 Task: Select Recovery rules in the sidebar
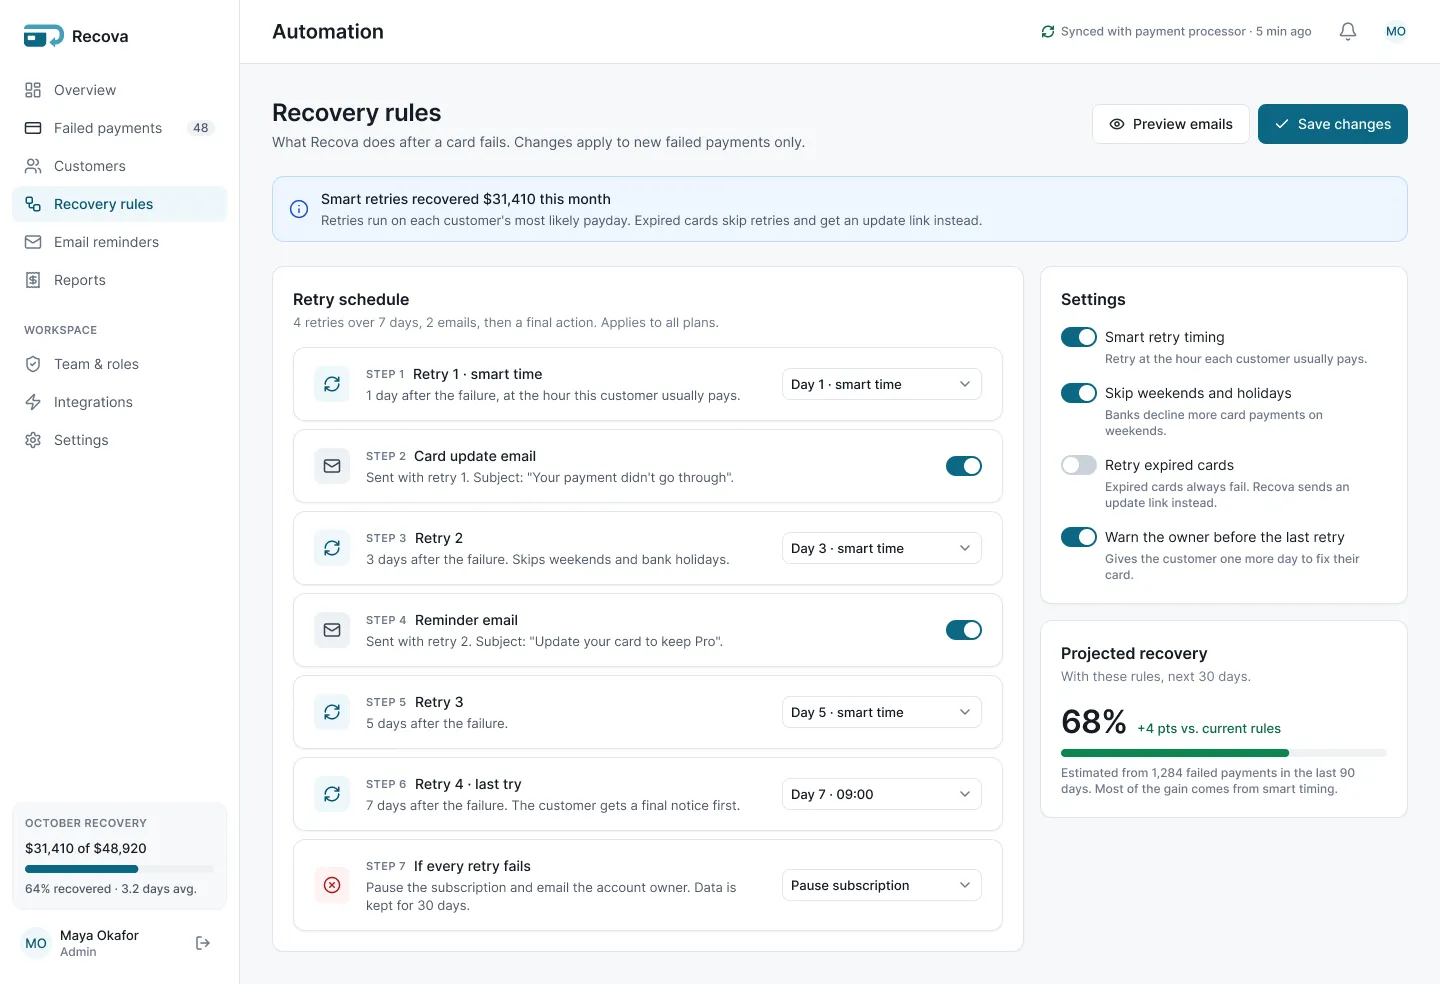point(120,204)
